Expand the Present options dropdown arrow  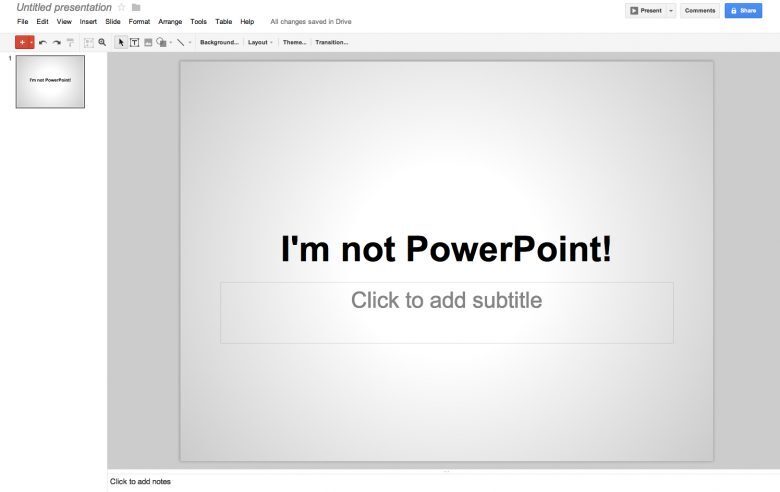pyautogui.click(x=671, y=10)
